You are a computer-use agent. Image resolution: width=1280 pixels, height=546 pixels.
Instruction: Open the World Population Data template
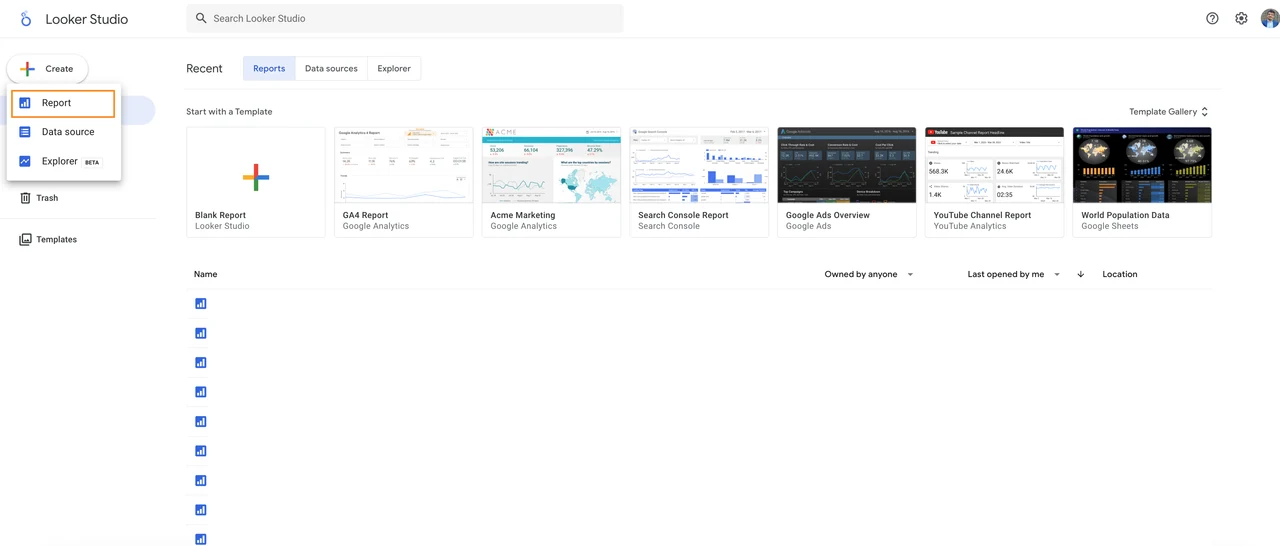1142,182
